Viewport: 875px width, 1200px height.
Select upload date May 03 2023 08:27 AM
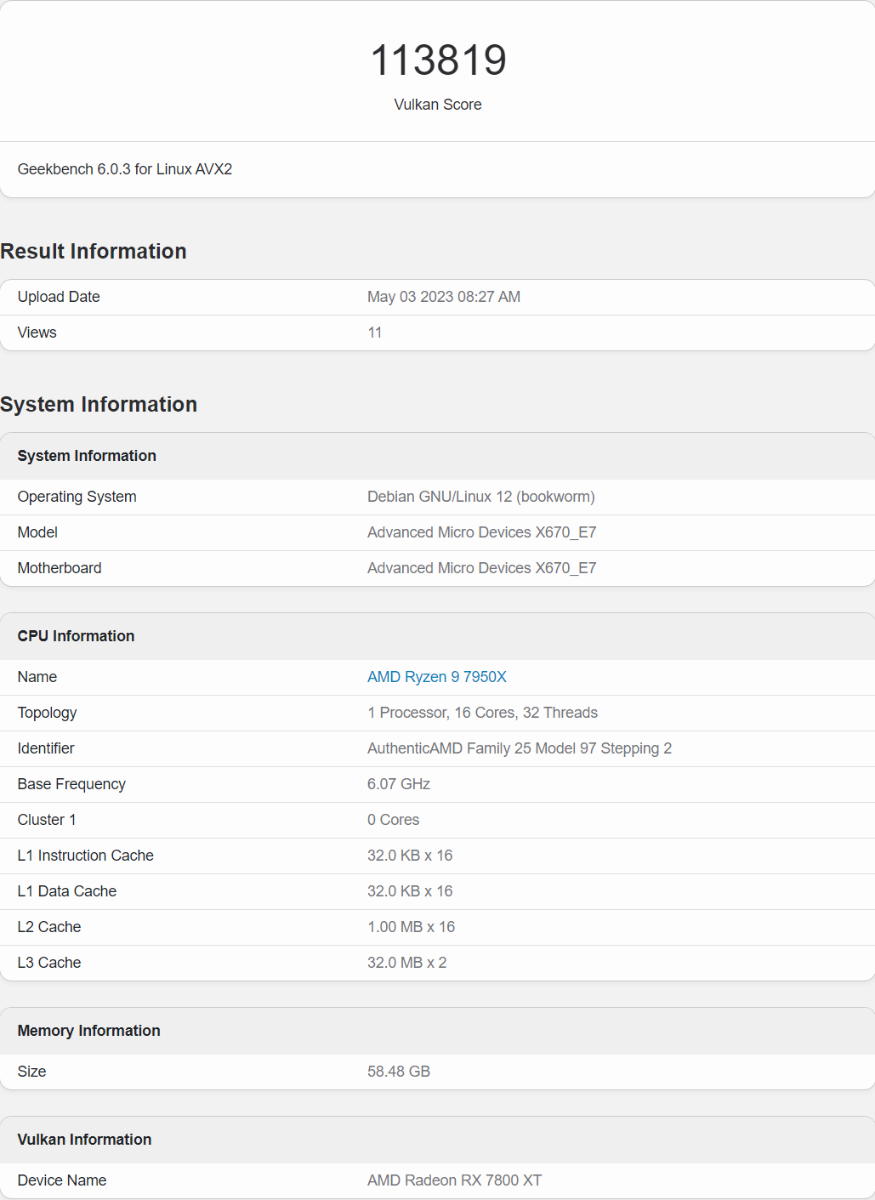point(444,297)
